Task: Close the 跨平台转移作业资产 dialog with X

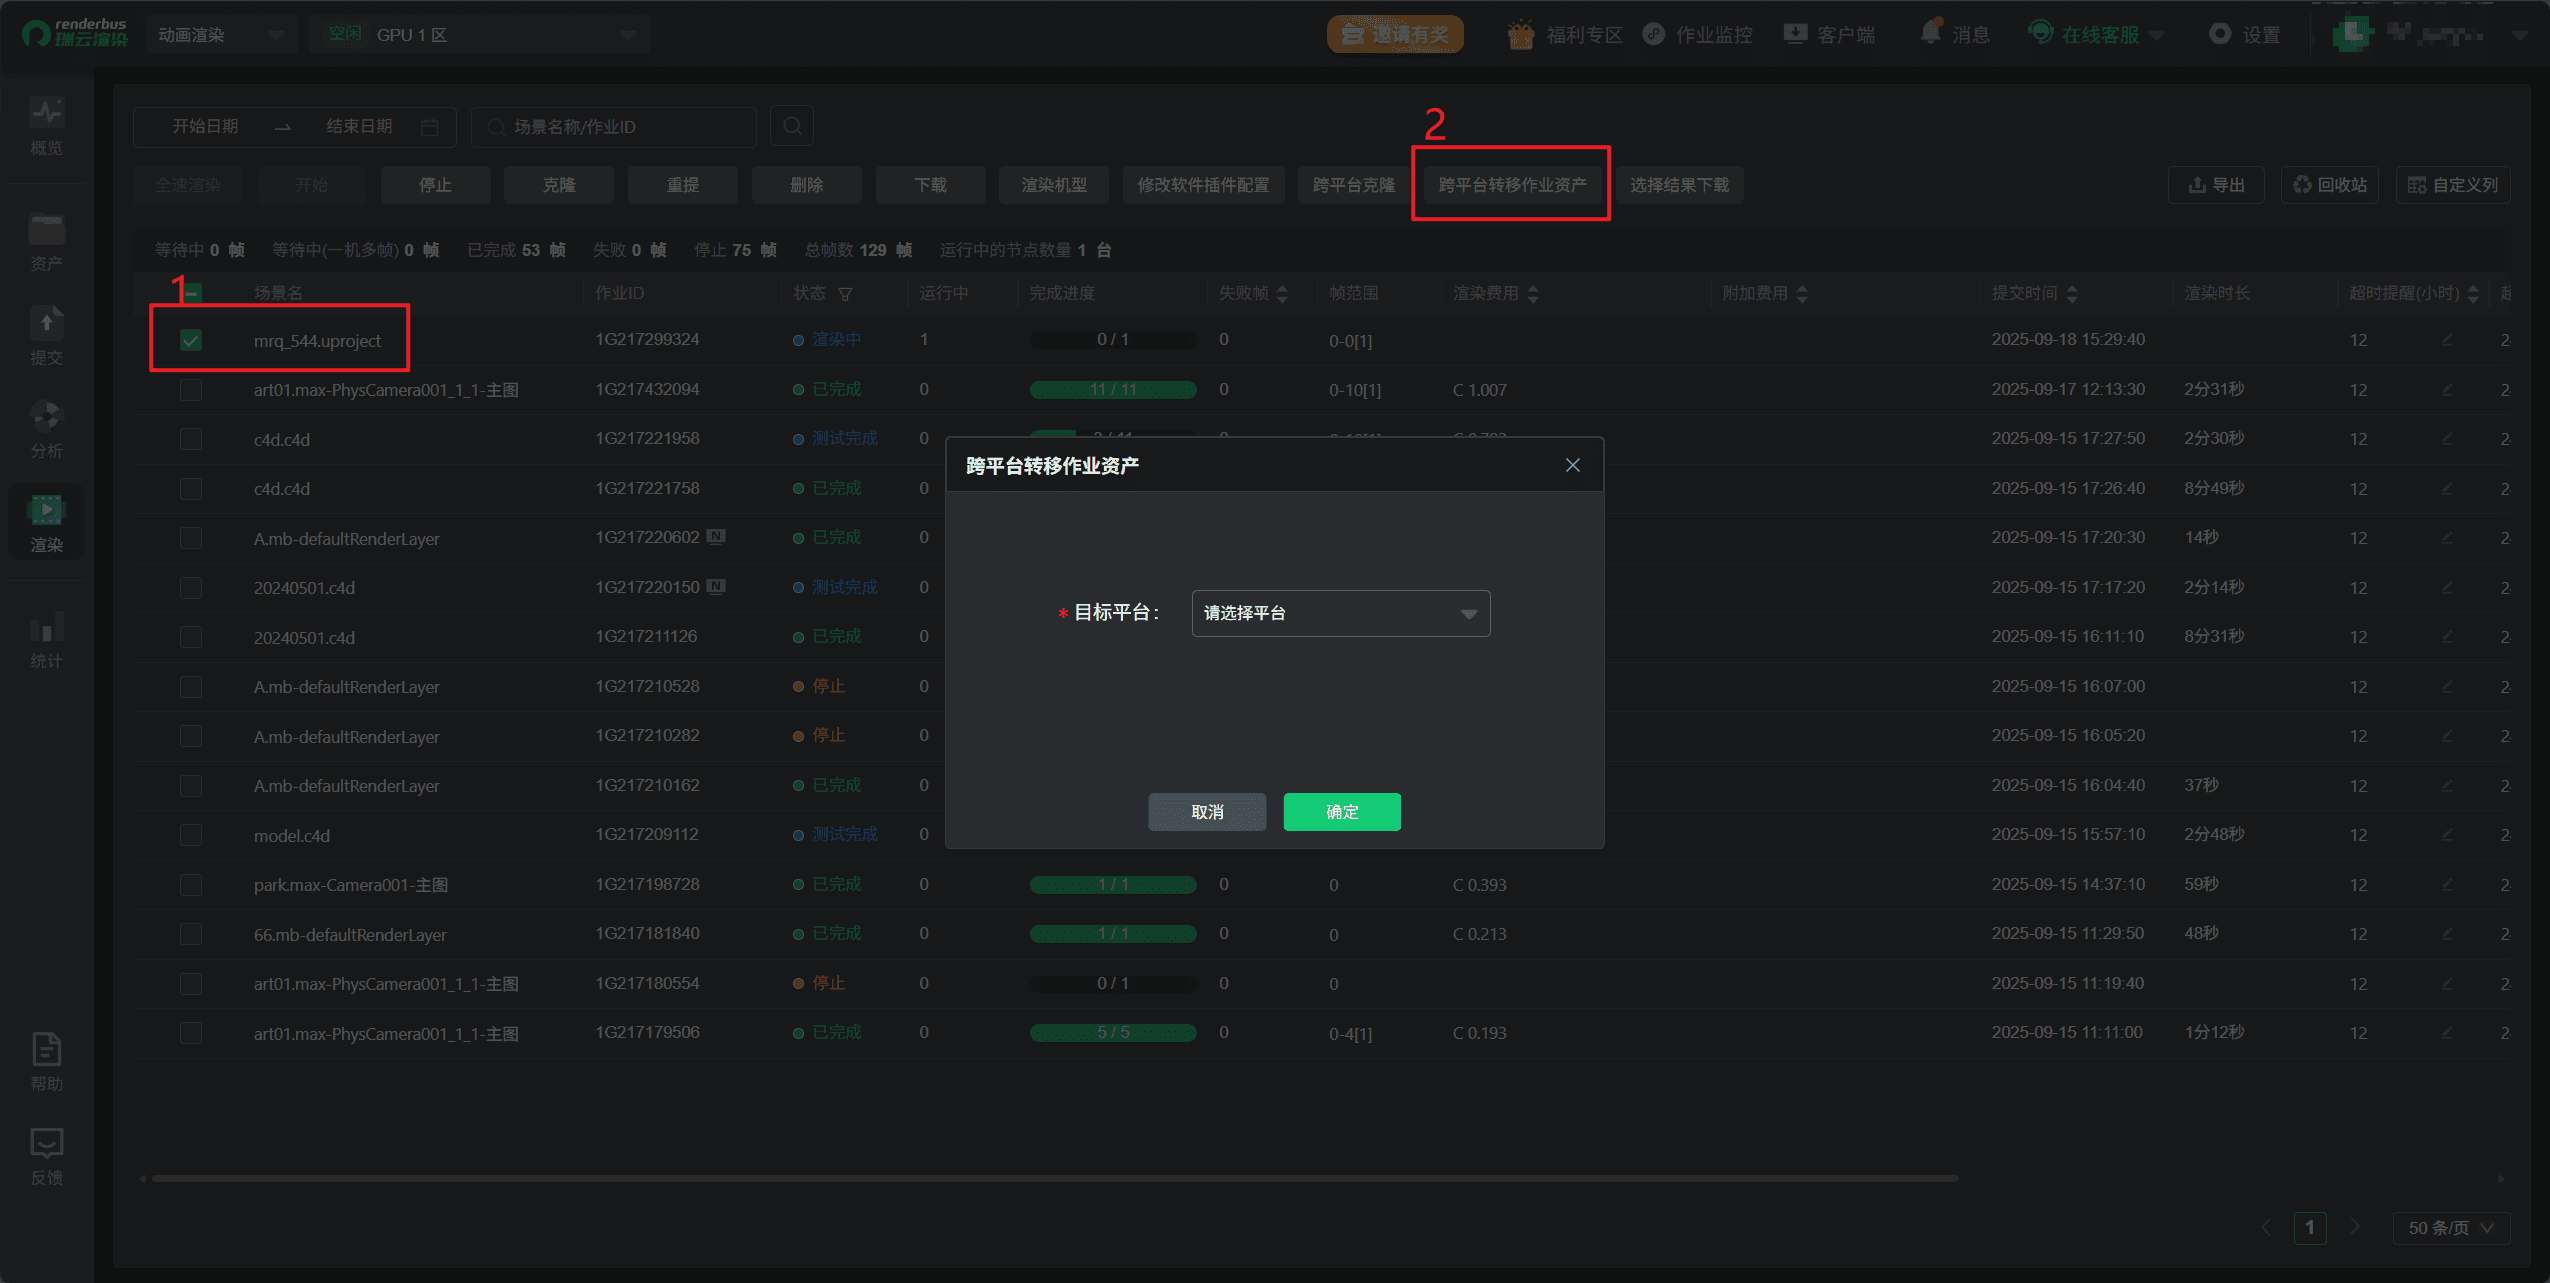Action: pos(1573,465)
